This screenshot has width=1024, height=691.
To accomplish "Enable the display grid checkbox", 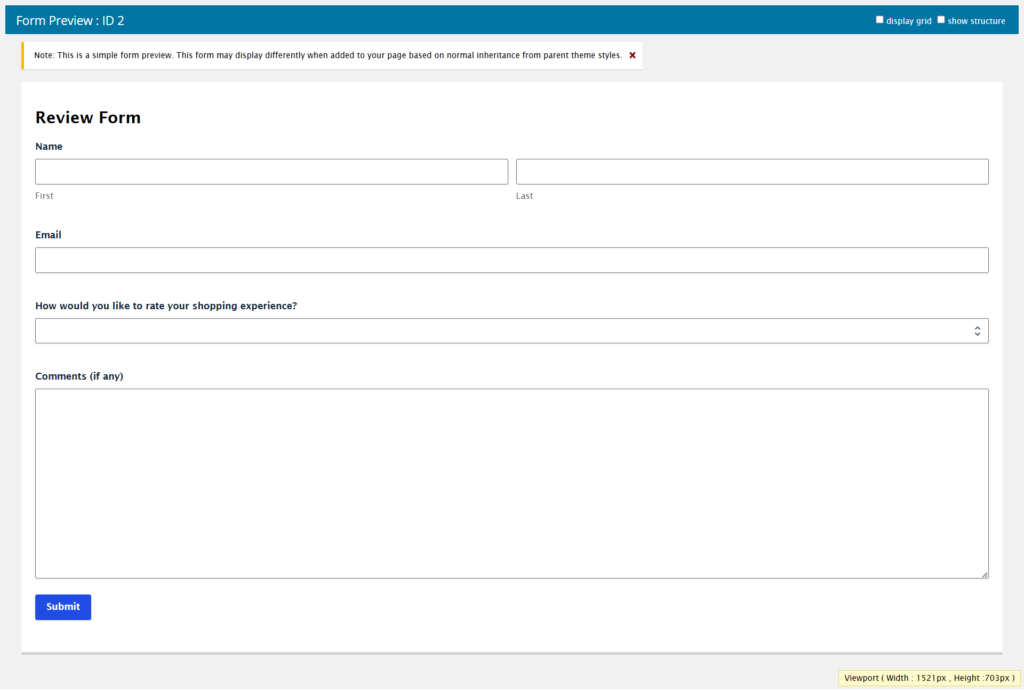I will click(x=880, y=20).
